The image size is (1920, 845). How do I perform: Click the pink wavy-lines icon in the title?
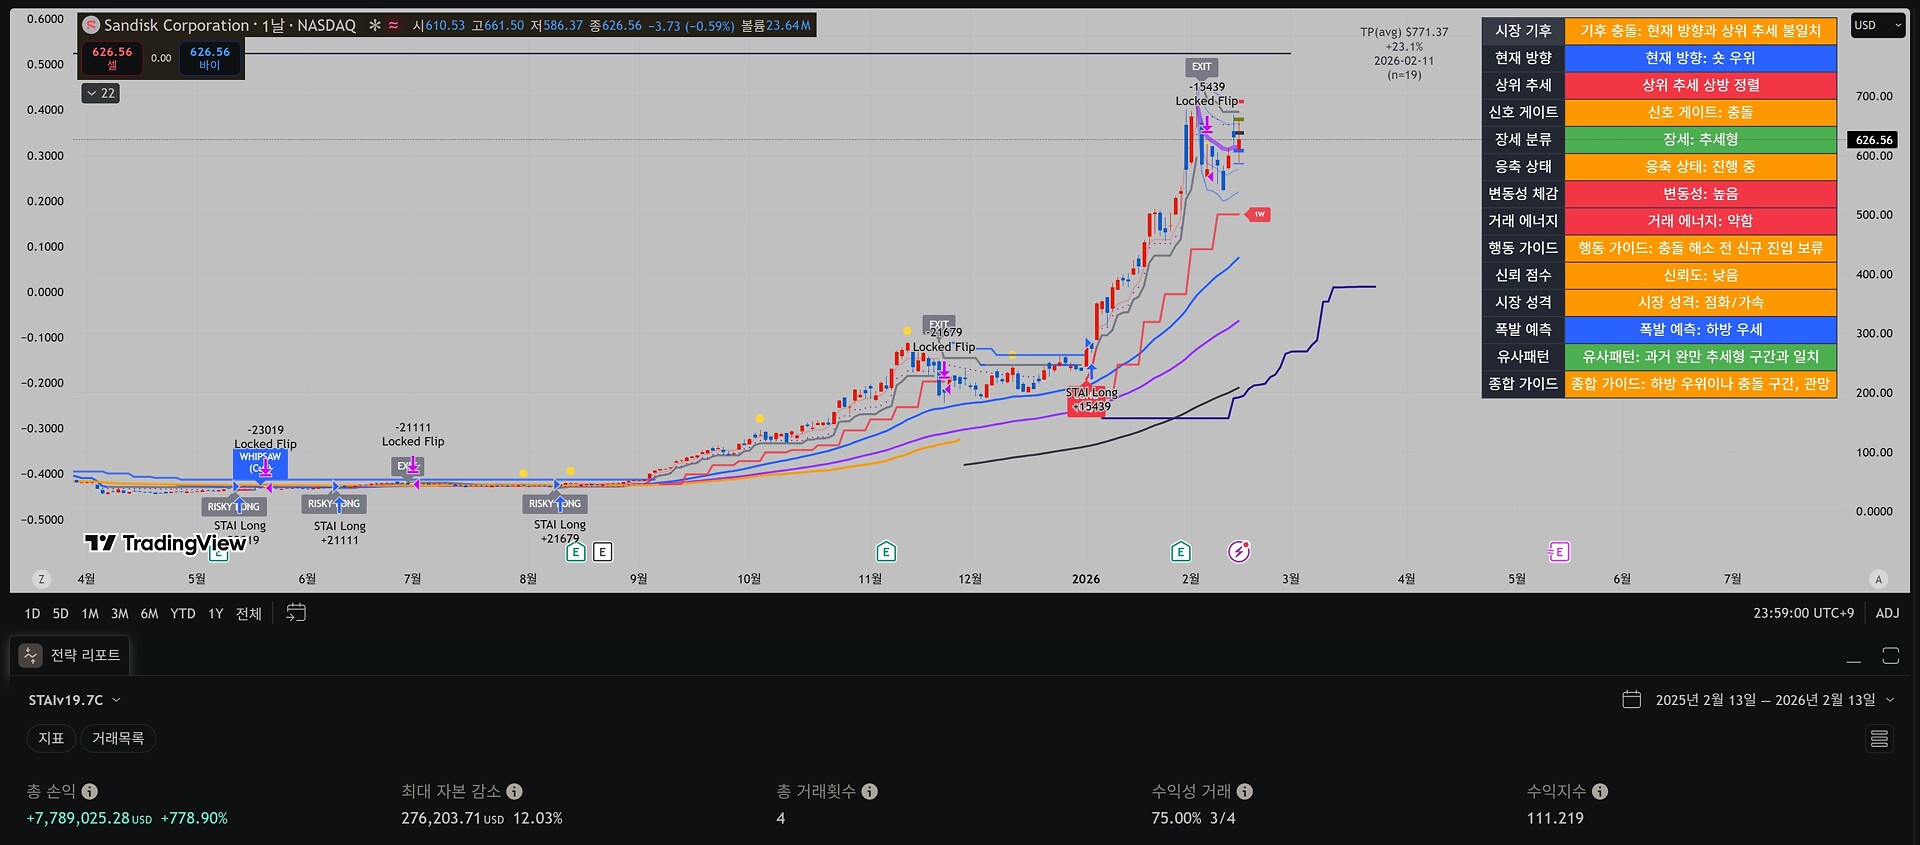(394, 25)
